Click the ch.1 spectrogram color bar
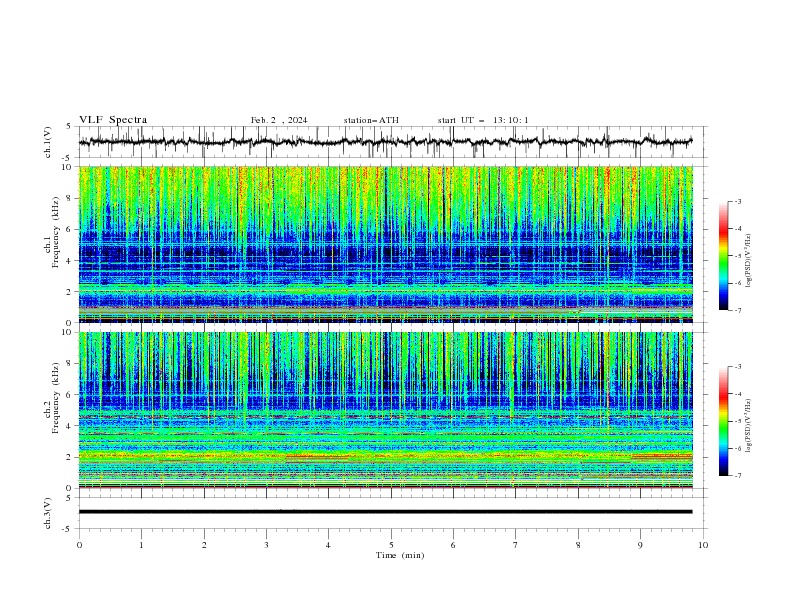 (723, 256)
